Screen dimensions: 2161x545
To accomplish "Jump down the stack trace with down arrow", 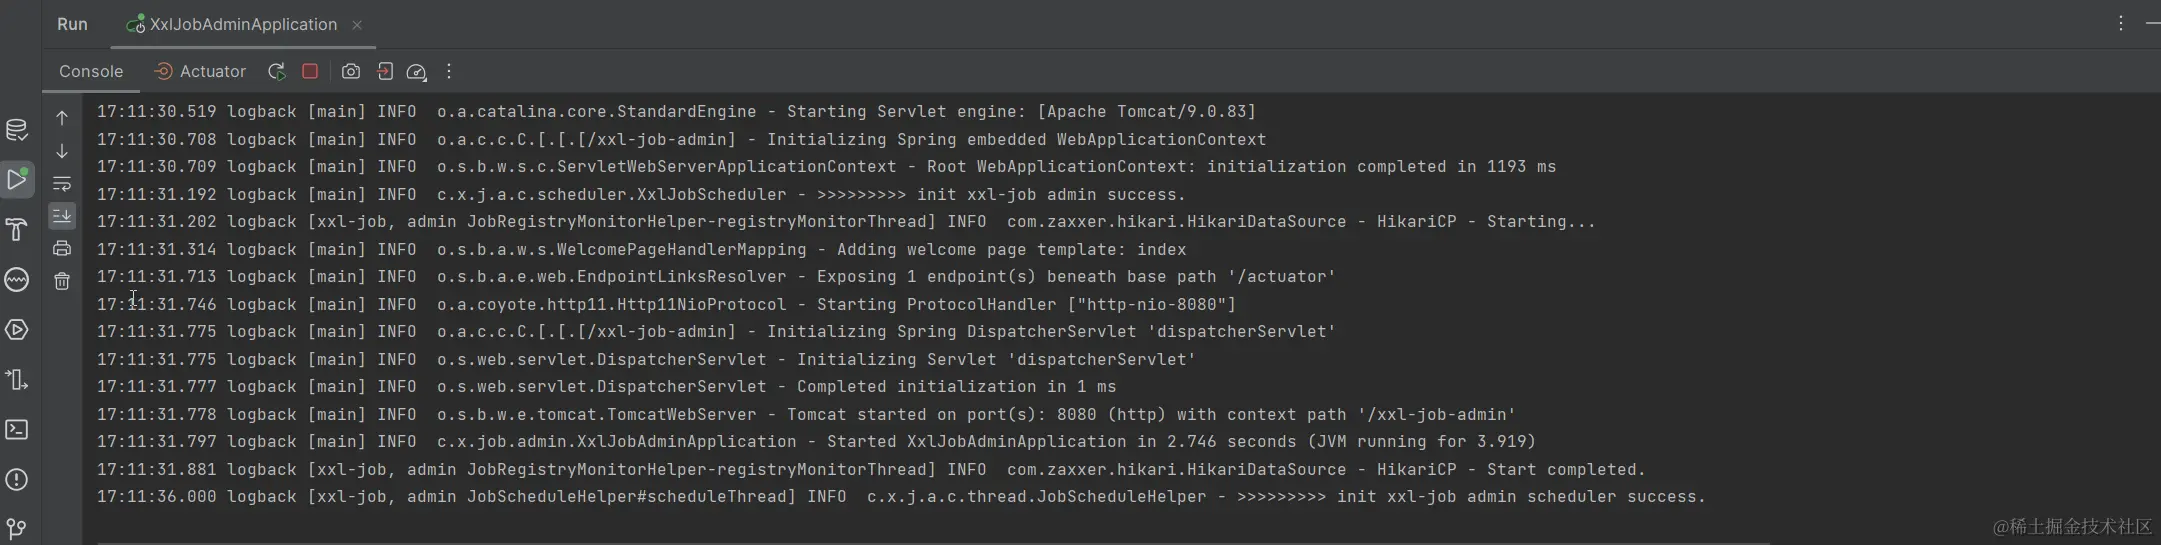I will coord(62,151).
